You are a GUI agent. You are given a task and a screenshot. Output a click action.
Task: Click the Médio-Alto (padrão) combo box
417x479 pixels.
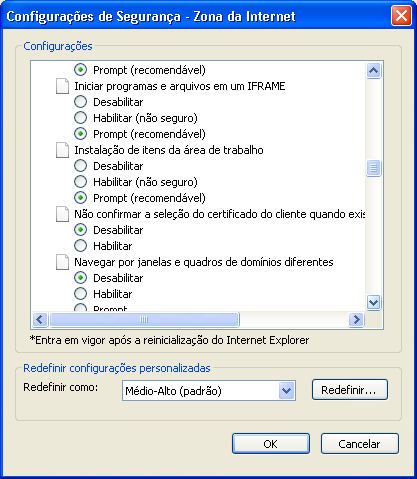(x=209, y=391)
